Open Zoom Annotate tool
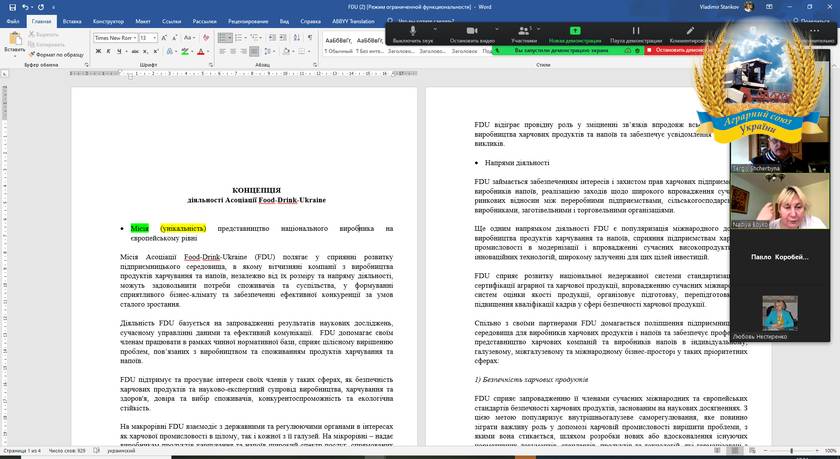Screen dimensions: 840x459 pyautogui.click(x=691, y=35)
